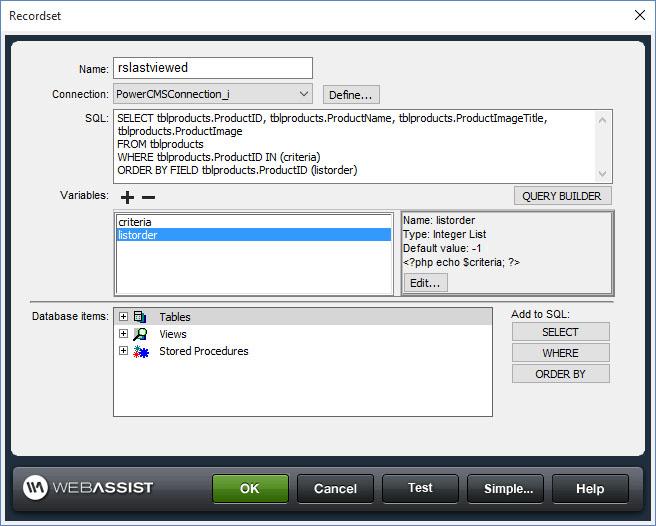Click the Tables database icon
The image size is (656, 526).
pyautogui.click(x=140, y=317)
